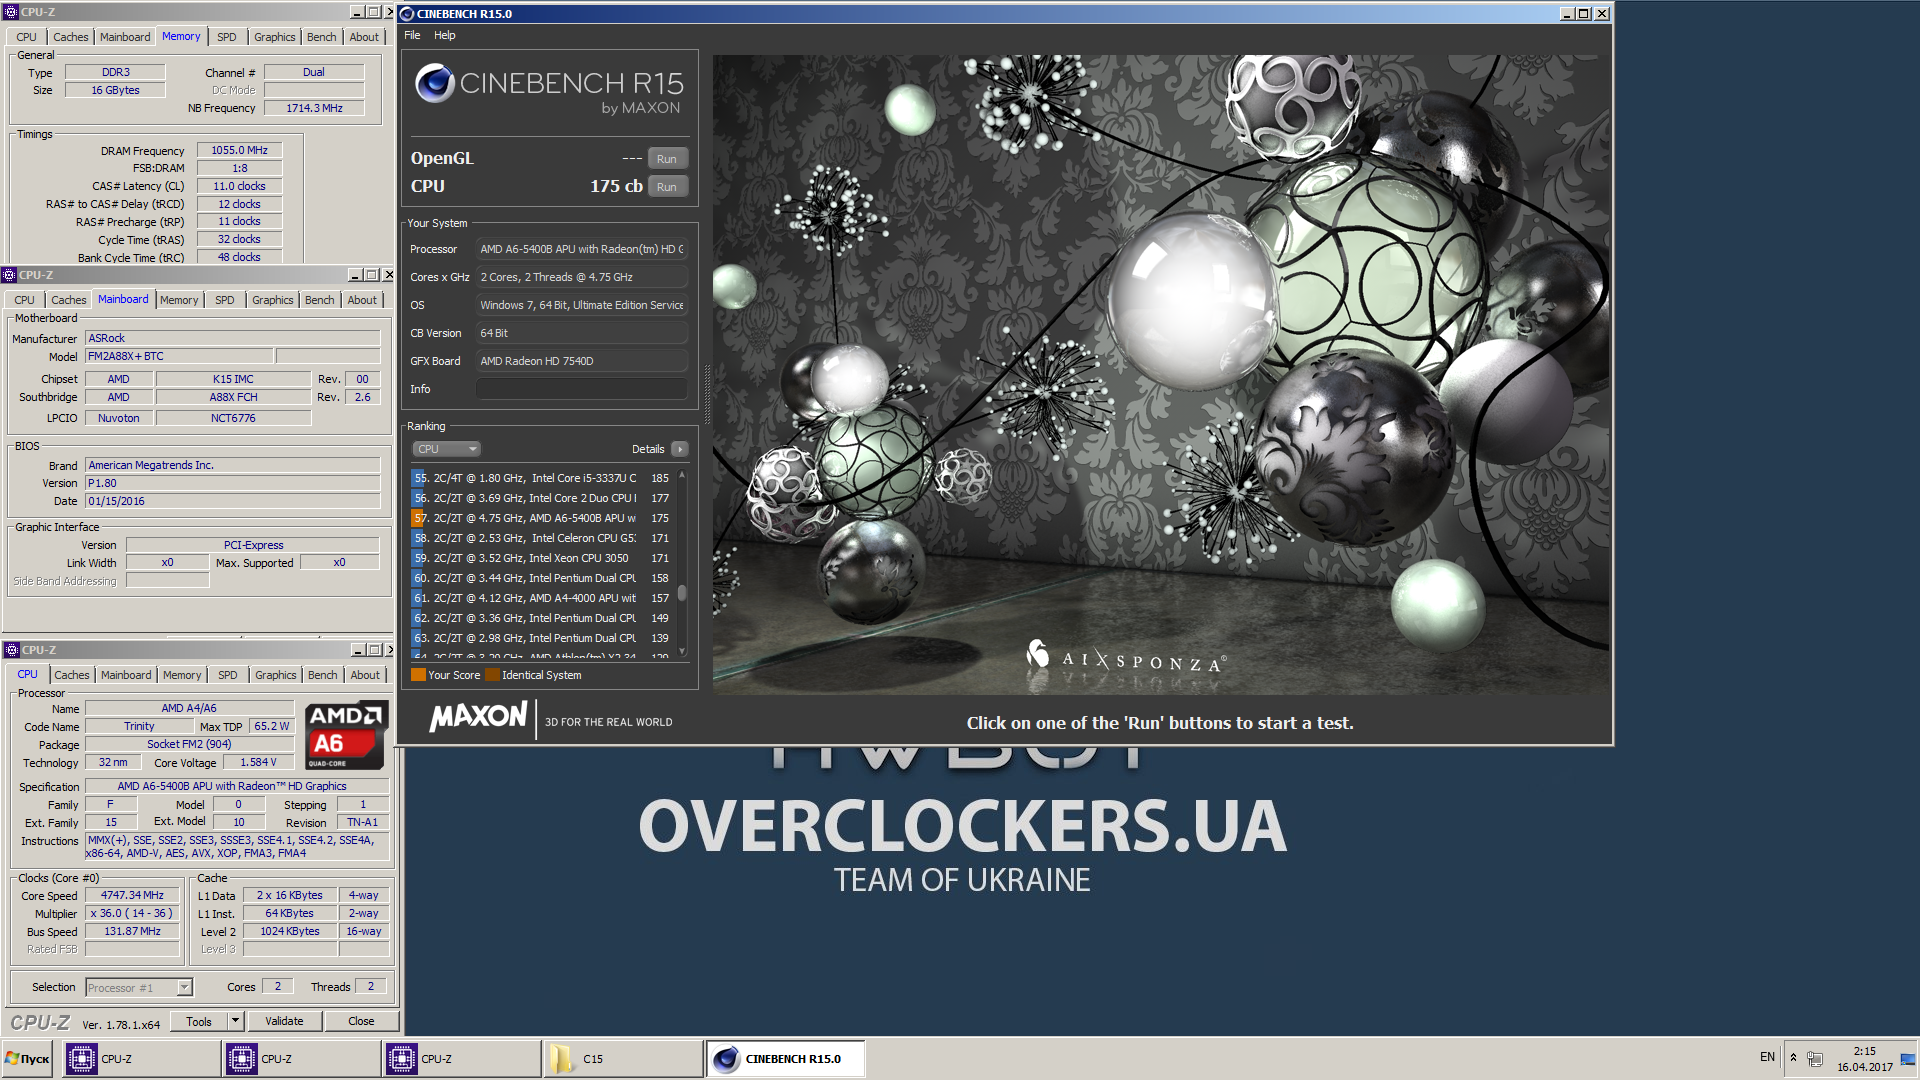Image resolution: width=1920 pixels, height=1080 pixels.
Task: Click the motherboard Model FM2A88X+ BTC value
Action: click(x=179, y=356)
